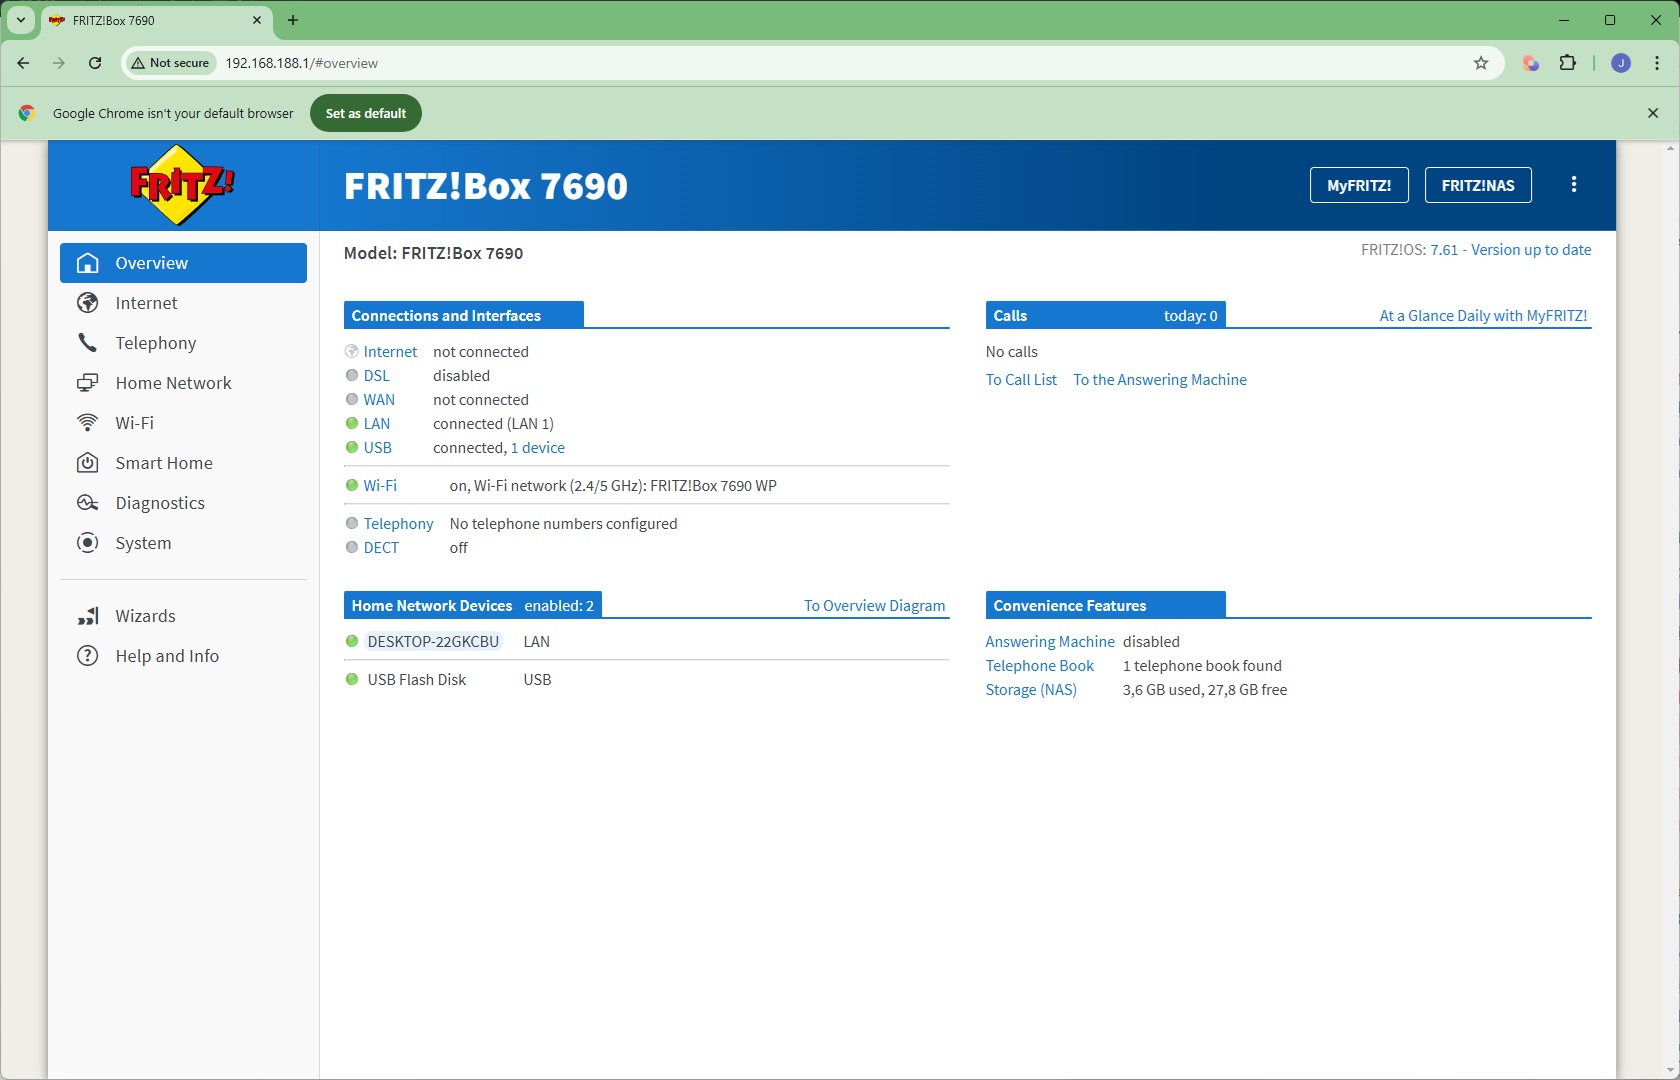Click the Home Network Devices heading
Viewport: 1680px width, 1080px height.
click(x=432, y=606)
